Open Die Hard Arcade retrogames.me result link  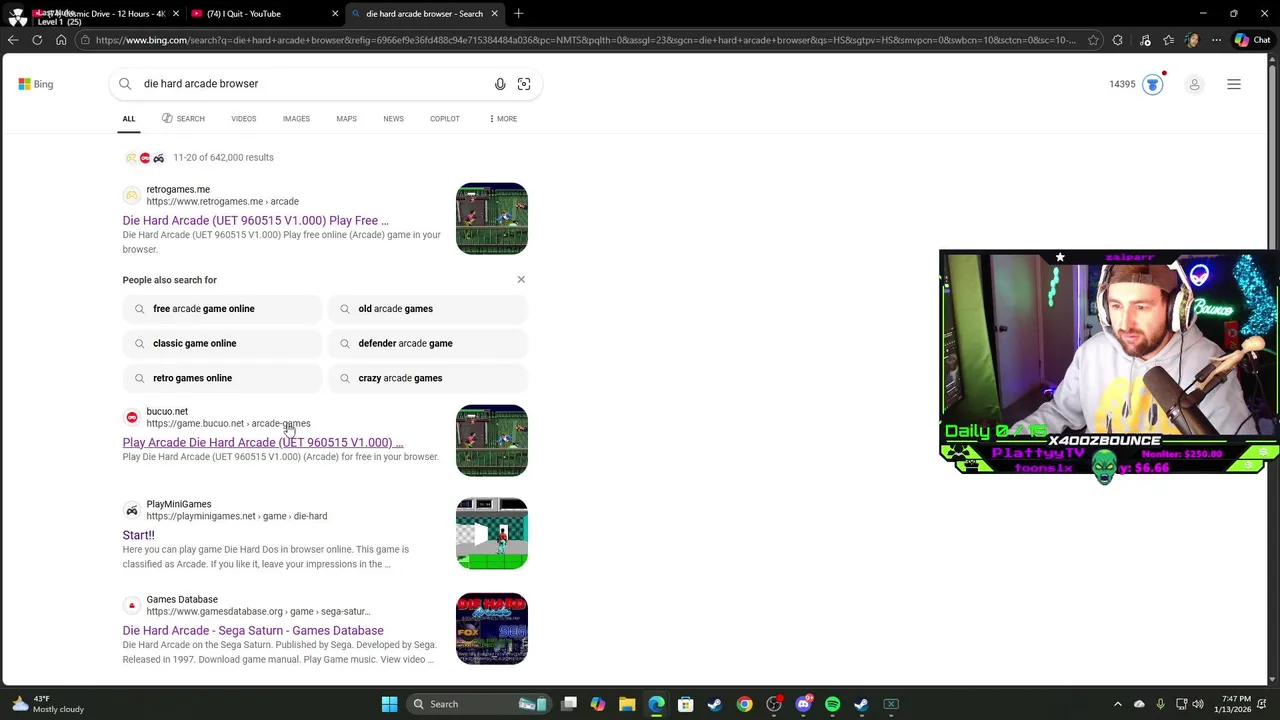(x=255, y=220)
